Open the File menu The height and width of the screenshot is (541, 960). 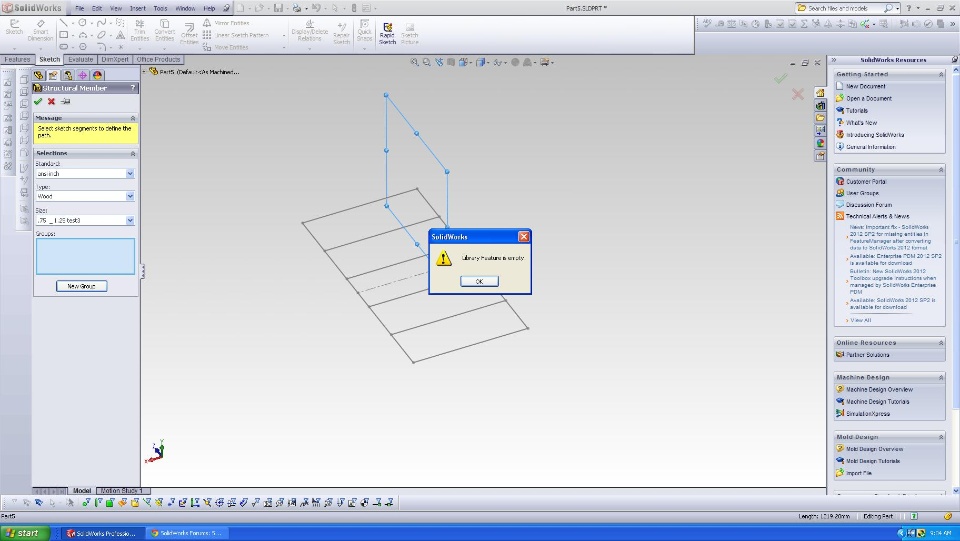pyautogui.click(x=80, y=9)
